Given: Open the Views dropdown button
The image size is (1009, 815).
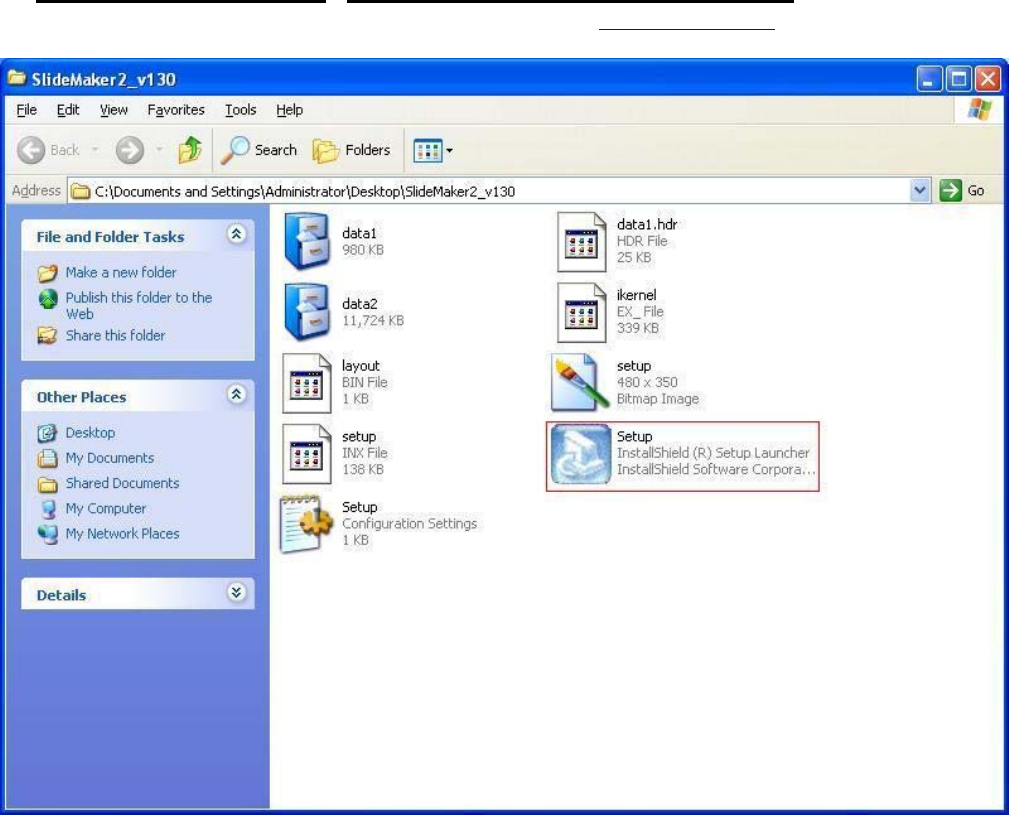Looking at the screenshot, I should tap(433, 151).
